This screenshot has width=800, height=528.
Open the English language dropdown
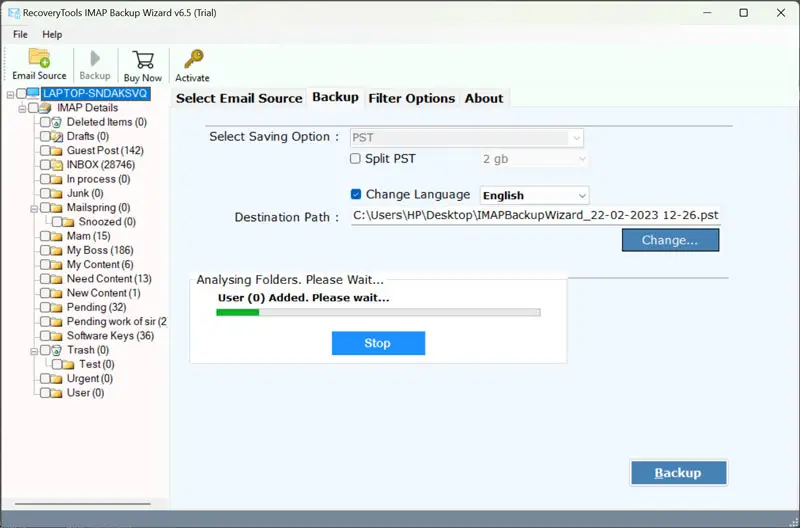tap(534, 195)
